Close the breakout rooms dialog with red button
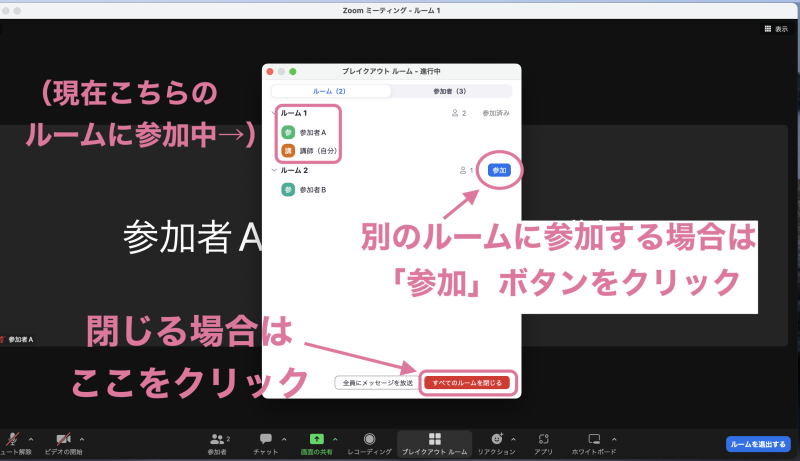This screenshot has width=800, height=461. (270, 71)
